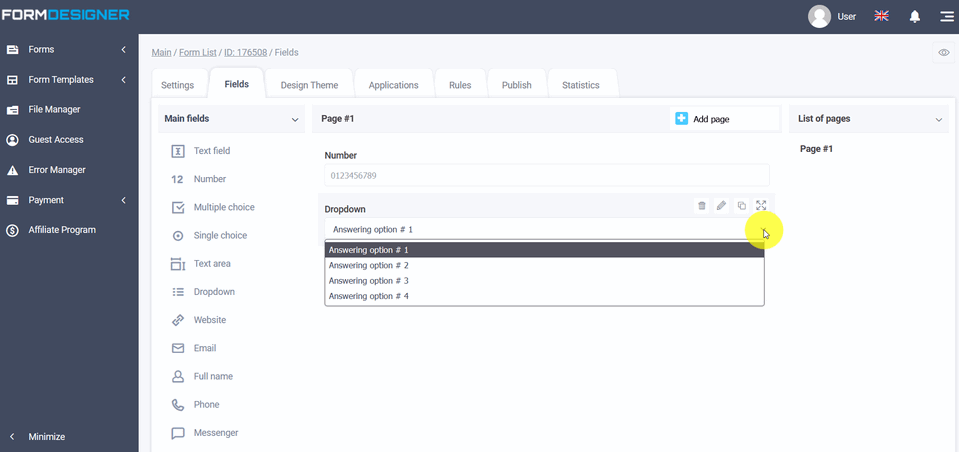Click the language flag icon
The width and height of the screenshot is (959, 452).
point(881,16)
